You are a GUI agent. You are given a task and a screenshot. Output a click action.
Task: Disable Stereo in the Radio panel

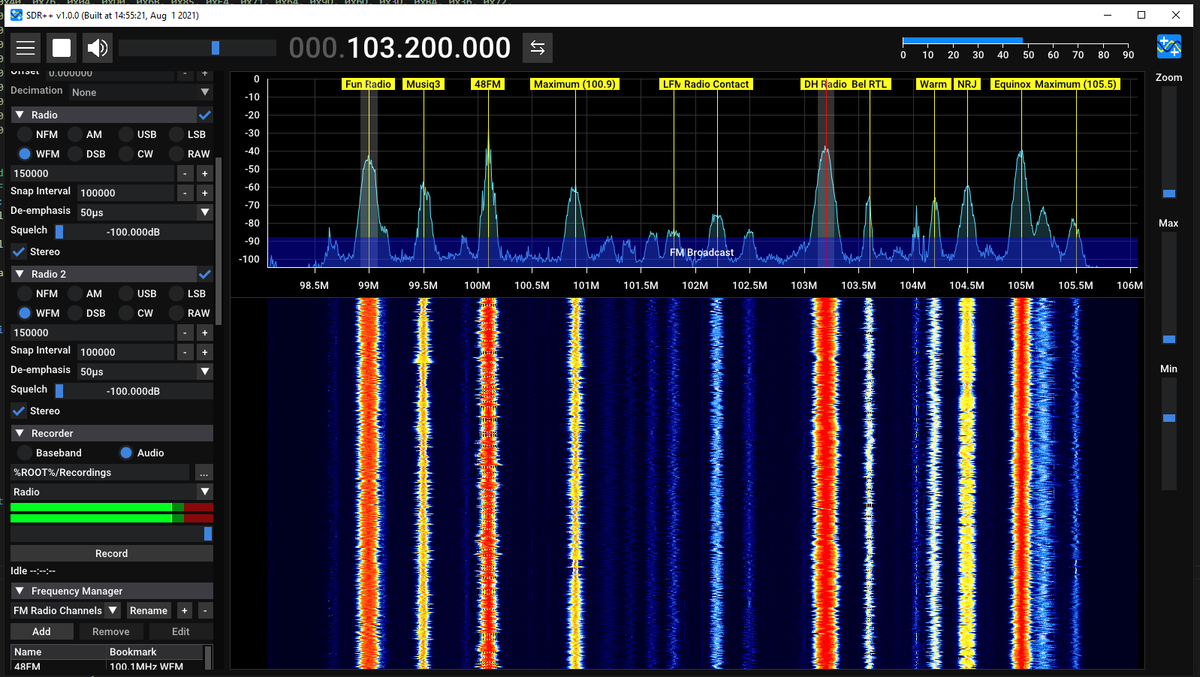point(18,252)
